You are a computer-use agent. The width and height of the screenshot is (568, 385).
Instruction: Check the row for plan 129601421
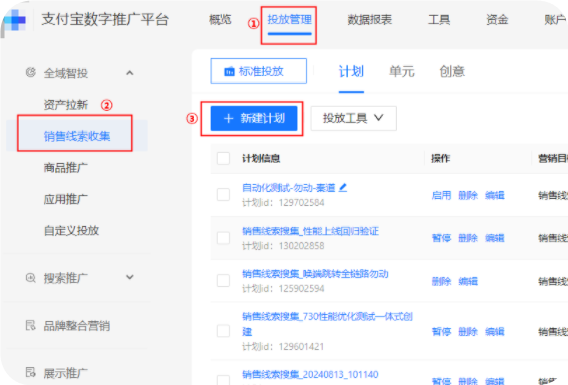tap(223, 331)
